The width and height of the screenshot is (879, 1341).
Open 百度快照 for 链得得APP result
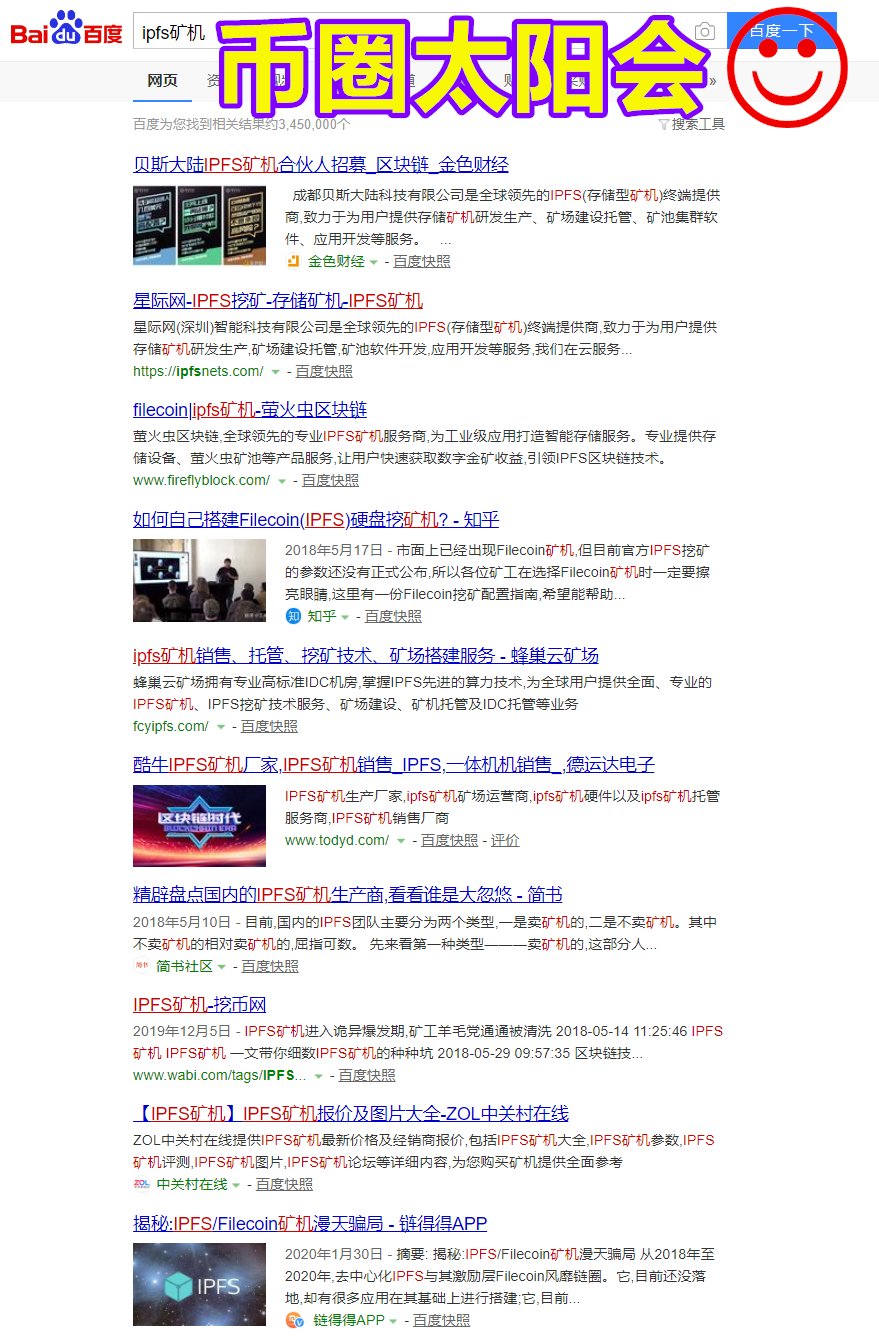[441, 1320]
